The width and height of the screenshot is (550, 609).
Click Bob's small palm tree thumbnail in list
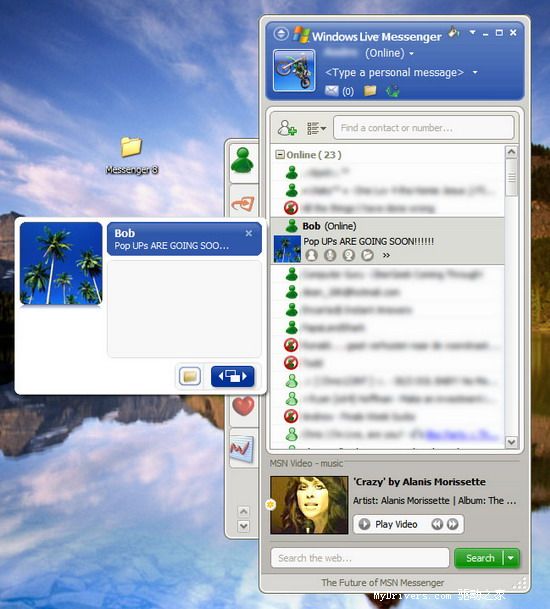coord(287,249)
